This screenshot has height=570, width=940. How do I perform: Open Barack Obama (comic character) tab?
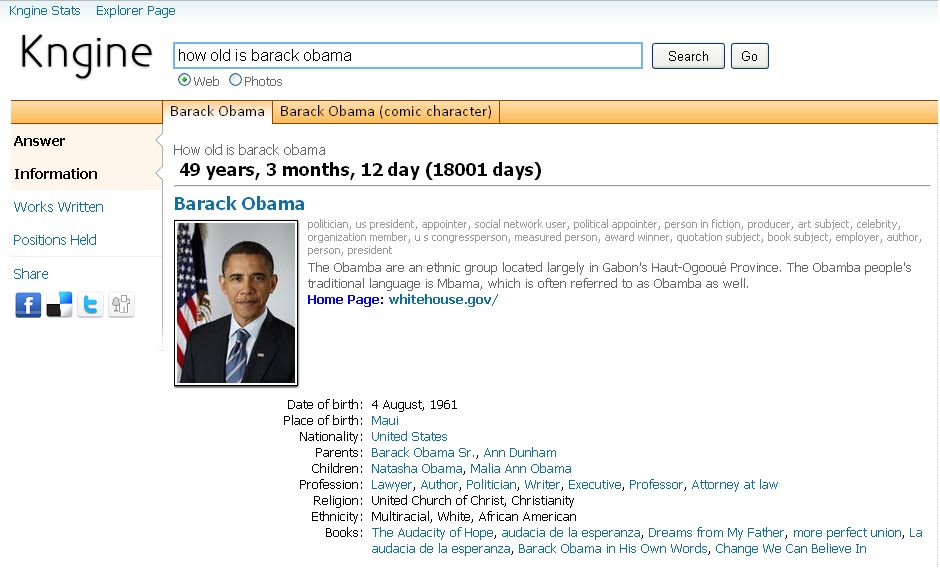385,111
